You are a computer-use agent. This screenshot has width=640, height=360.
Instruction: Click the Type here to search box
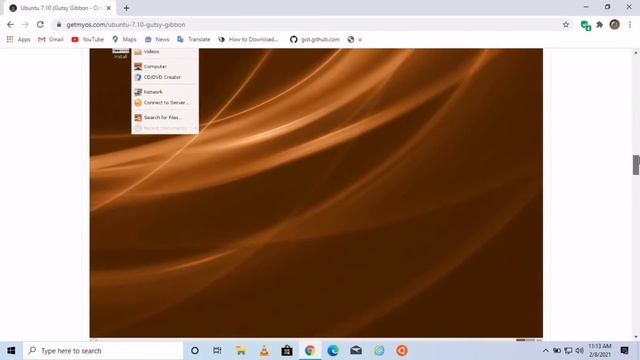tap(103, 351)
